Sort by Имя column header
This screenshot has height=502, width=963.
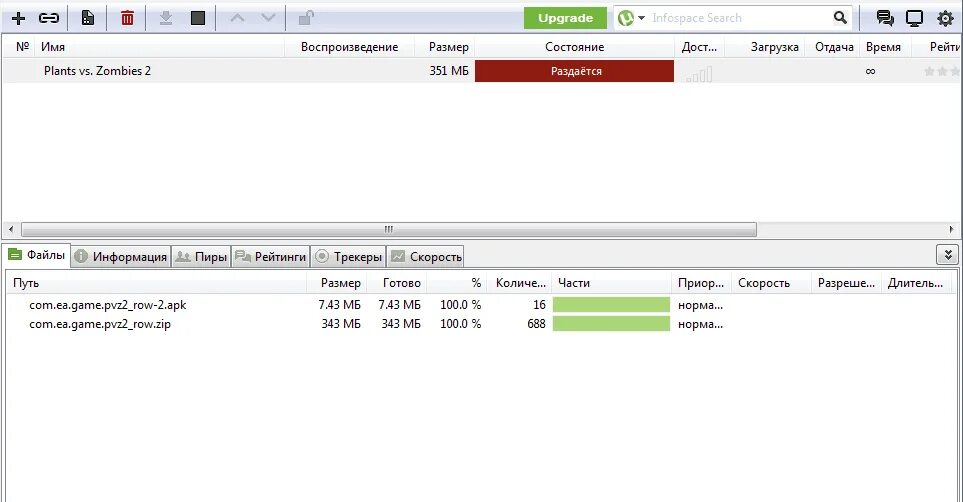pyautogui.click(x=53, y=47)
